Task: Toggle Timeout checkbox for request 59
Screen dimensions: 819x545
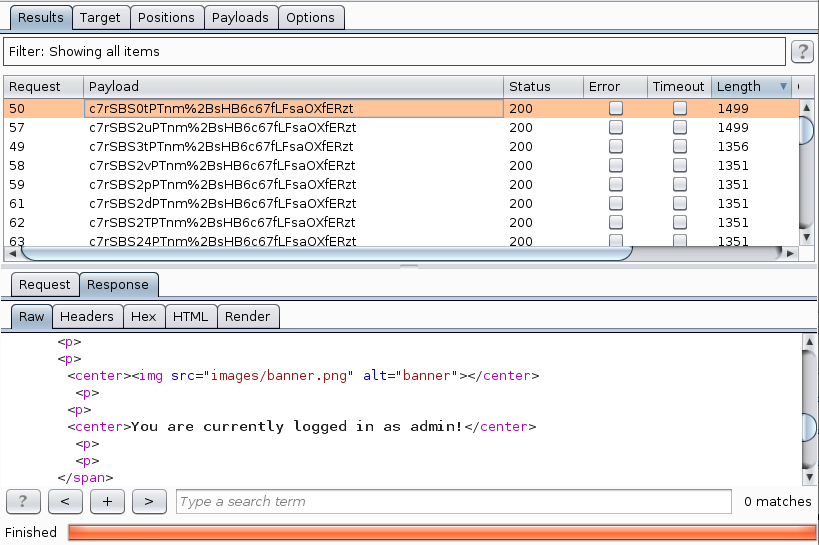Action: (680, 184)
